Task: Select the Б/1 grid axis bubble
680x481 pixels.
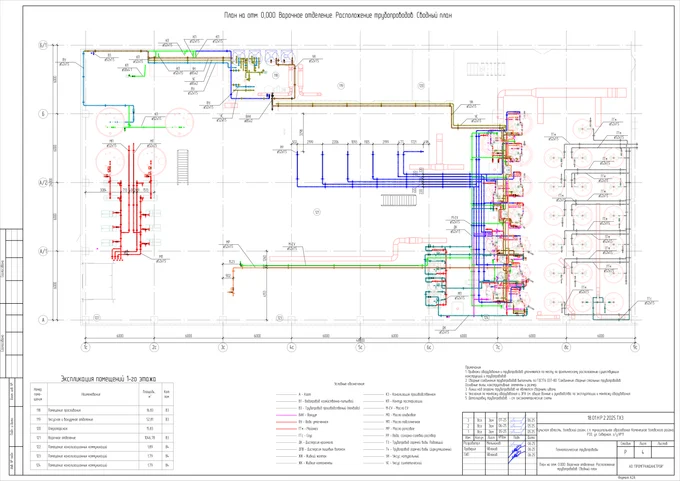Action: 44,46
